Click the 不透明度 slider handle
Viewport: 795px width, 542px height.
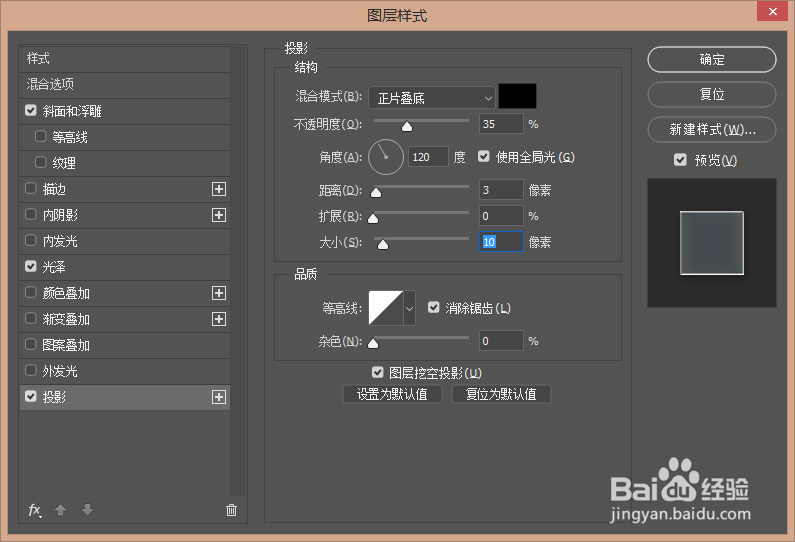[x=407, y=126]
